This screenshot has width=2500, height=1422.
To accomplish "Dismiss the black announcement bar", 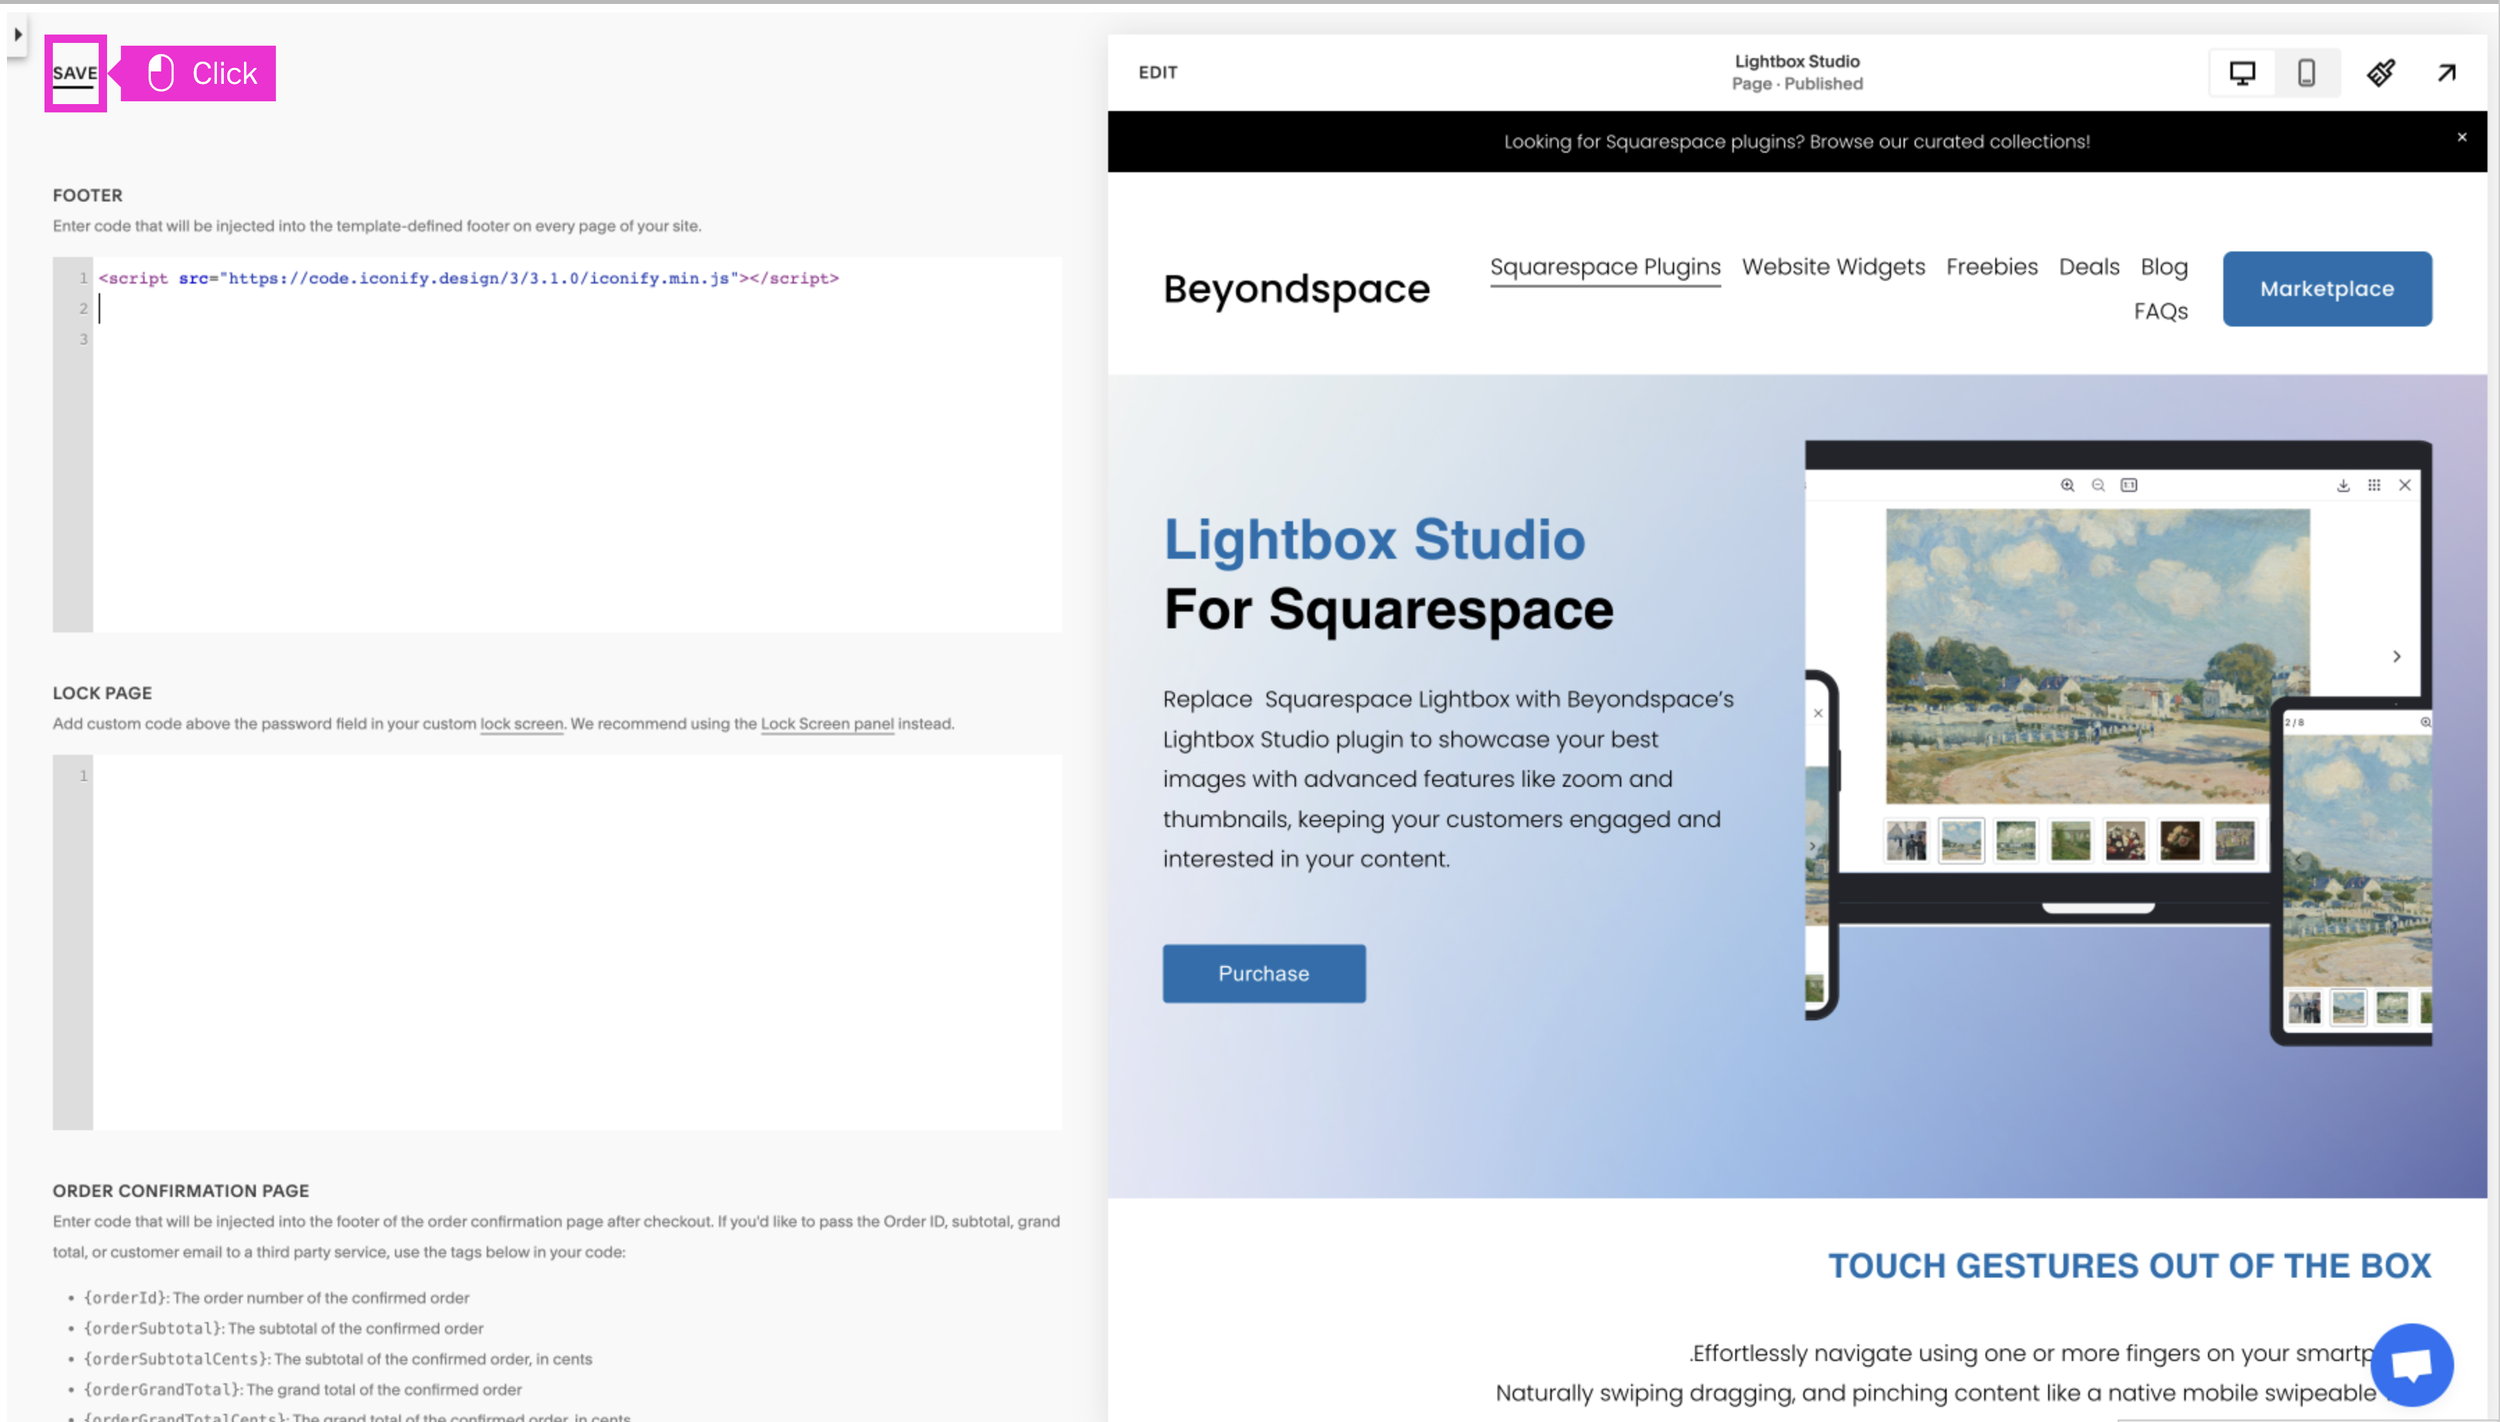I will click(2462, 137).
